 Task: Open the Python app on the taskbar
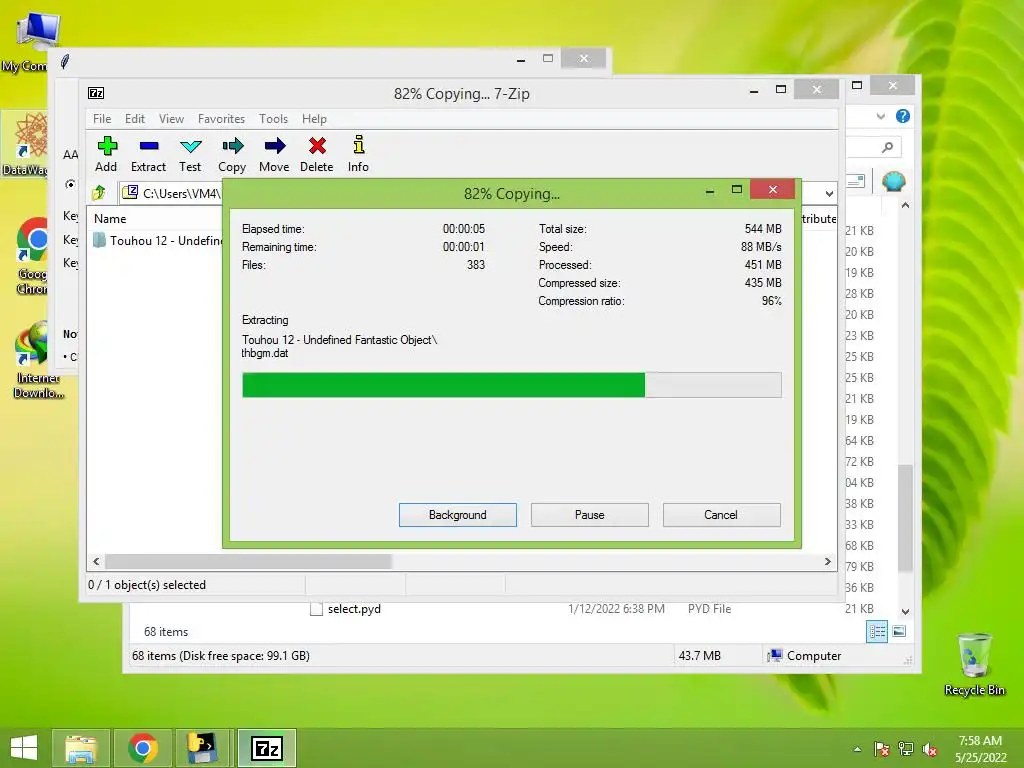tap(203, 748)
